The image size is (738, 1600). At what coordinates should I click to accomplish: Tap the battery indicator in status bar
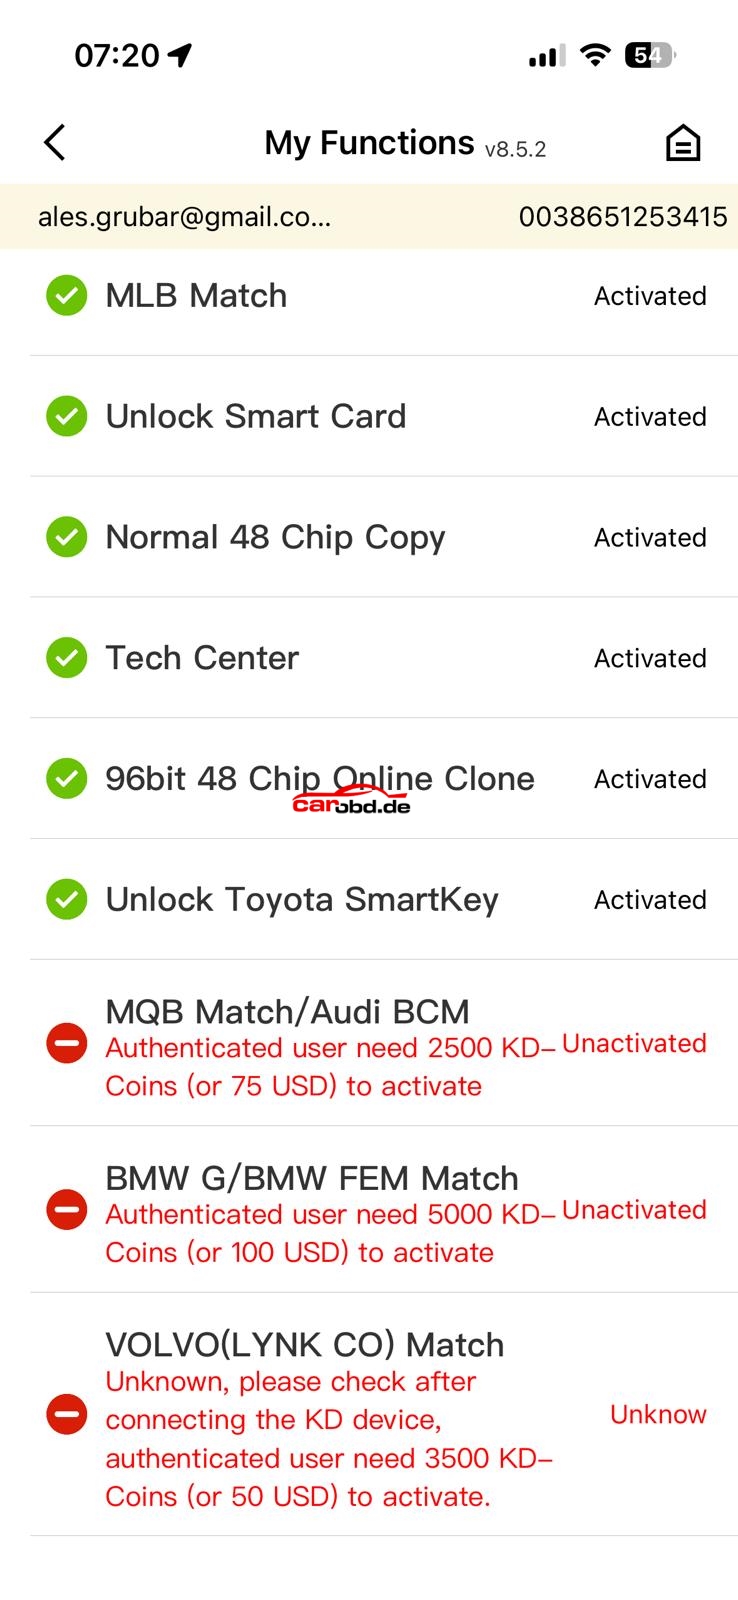[x=649, y=56]
